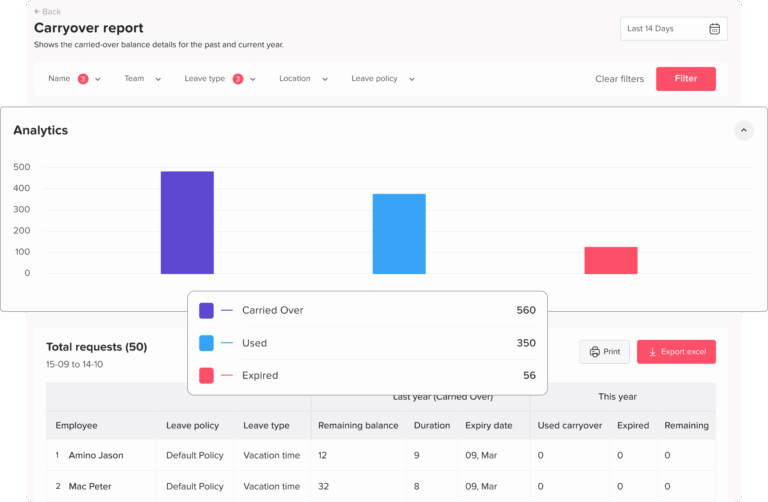The image size is (768, 502).
Task: Clear all applied filters
Action: pyautogui.click(x=620, y=79)
